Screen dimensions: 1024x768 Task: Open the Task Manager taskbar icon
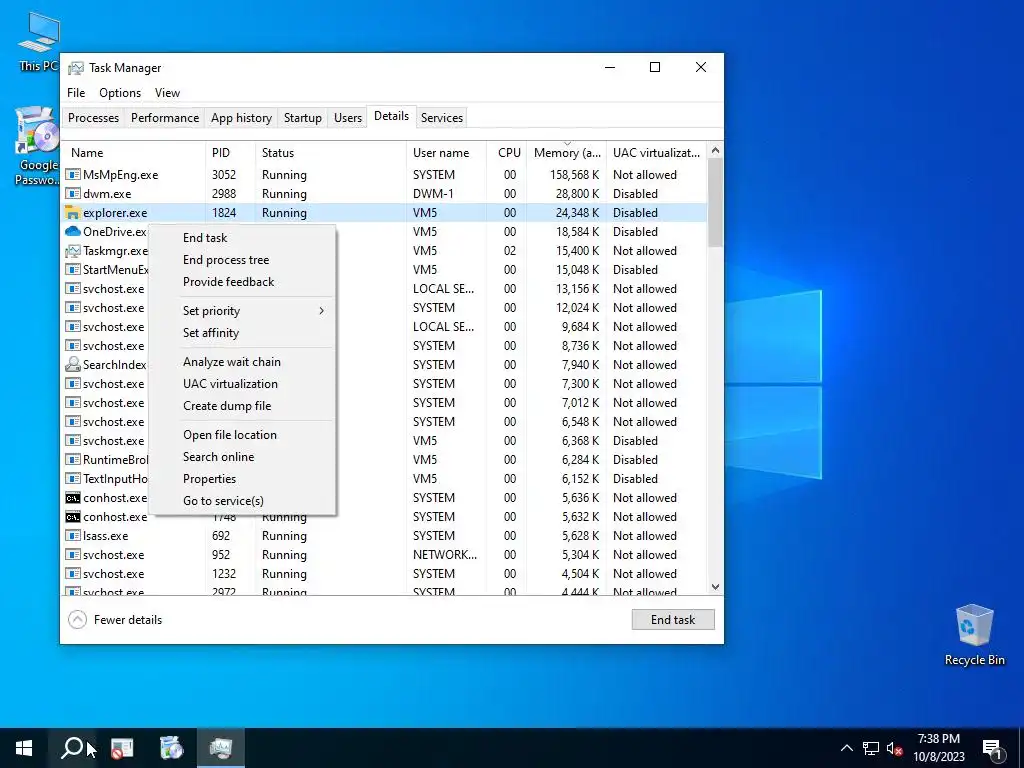[220, 748]
